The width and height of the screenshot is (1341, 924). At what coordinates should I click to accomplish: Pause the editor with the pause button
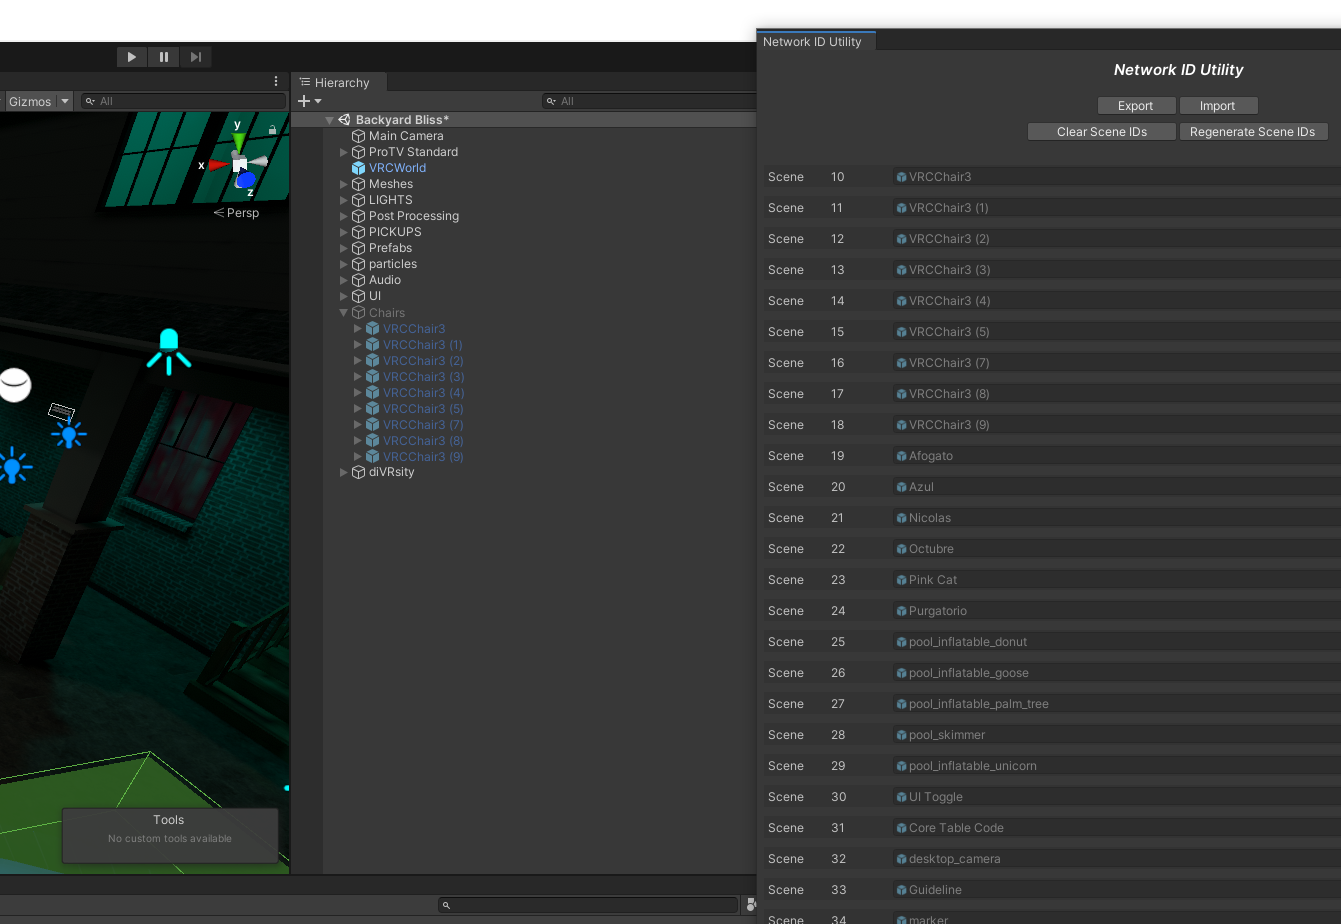pos(164,57)
